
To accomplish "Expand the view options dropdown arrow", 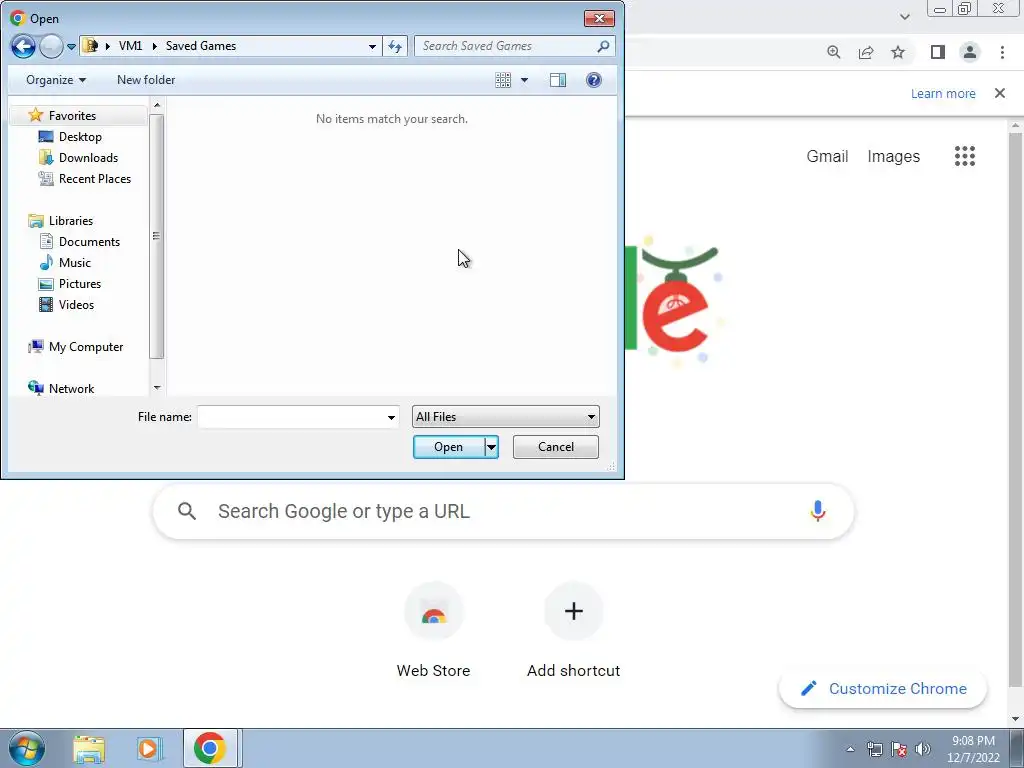I will coord(524,80).
